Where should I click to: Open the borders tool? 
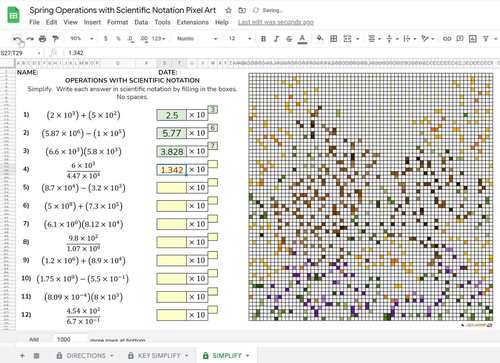(333, 39)
